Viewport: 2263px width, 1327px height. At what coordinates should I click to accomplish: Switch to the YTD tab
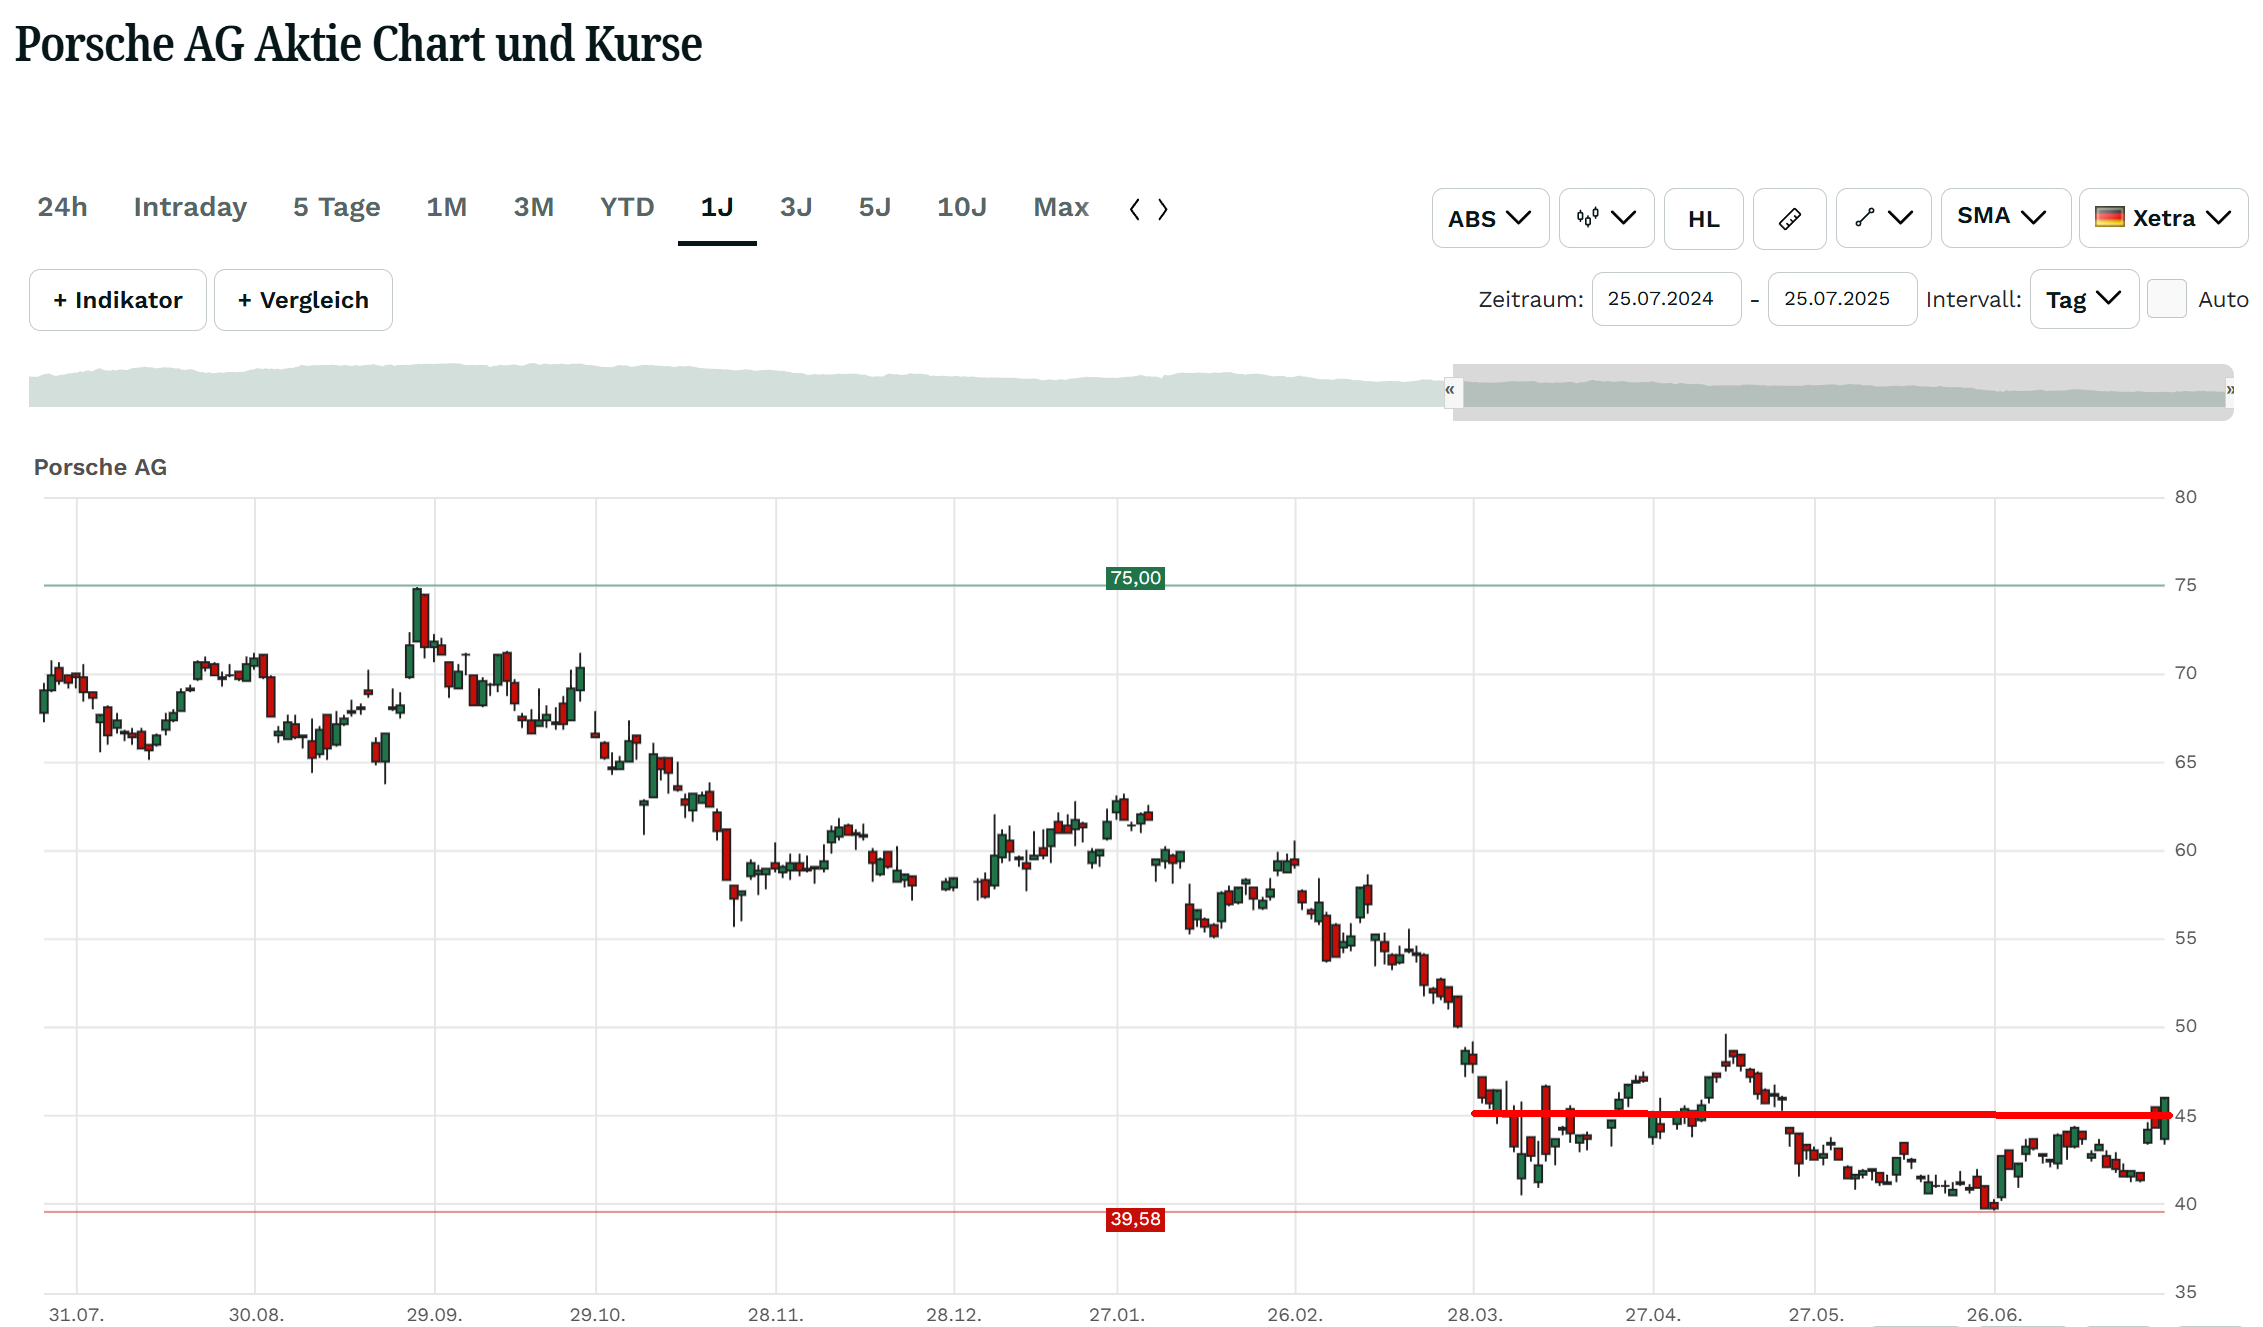coord(627,207)
